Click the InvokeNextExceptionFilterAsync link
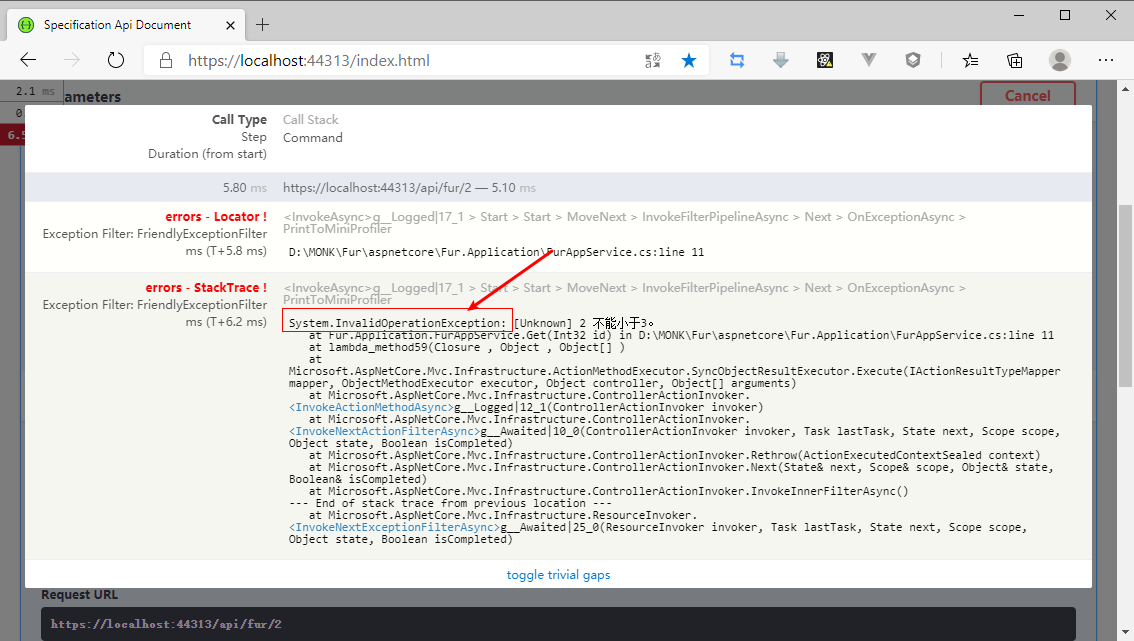This screenshot has width=1134, height=641. click(x=393, y=527)
